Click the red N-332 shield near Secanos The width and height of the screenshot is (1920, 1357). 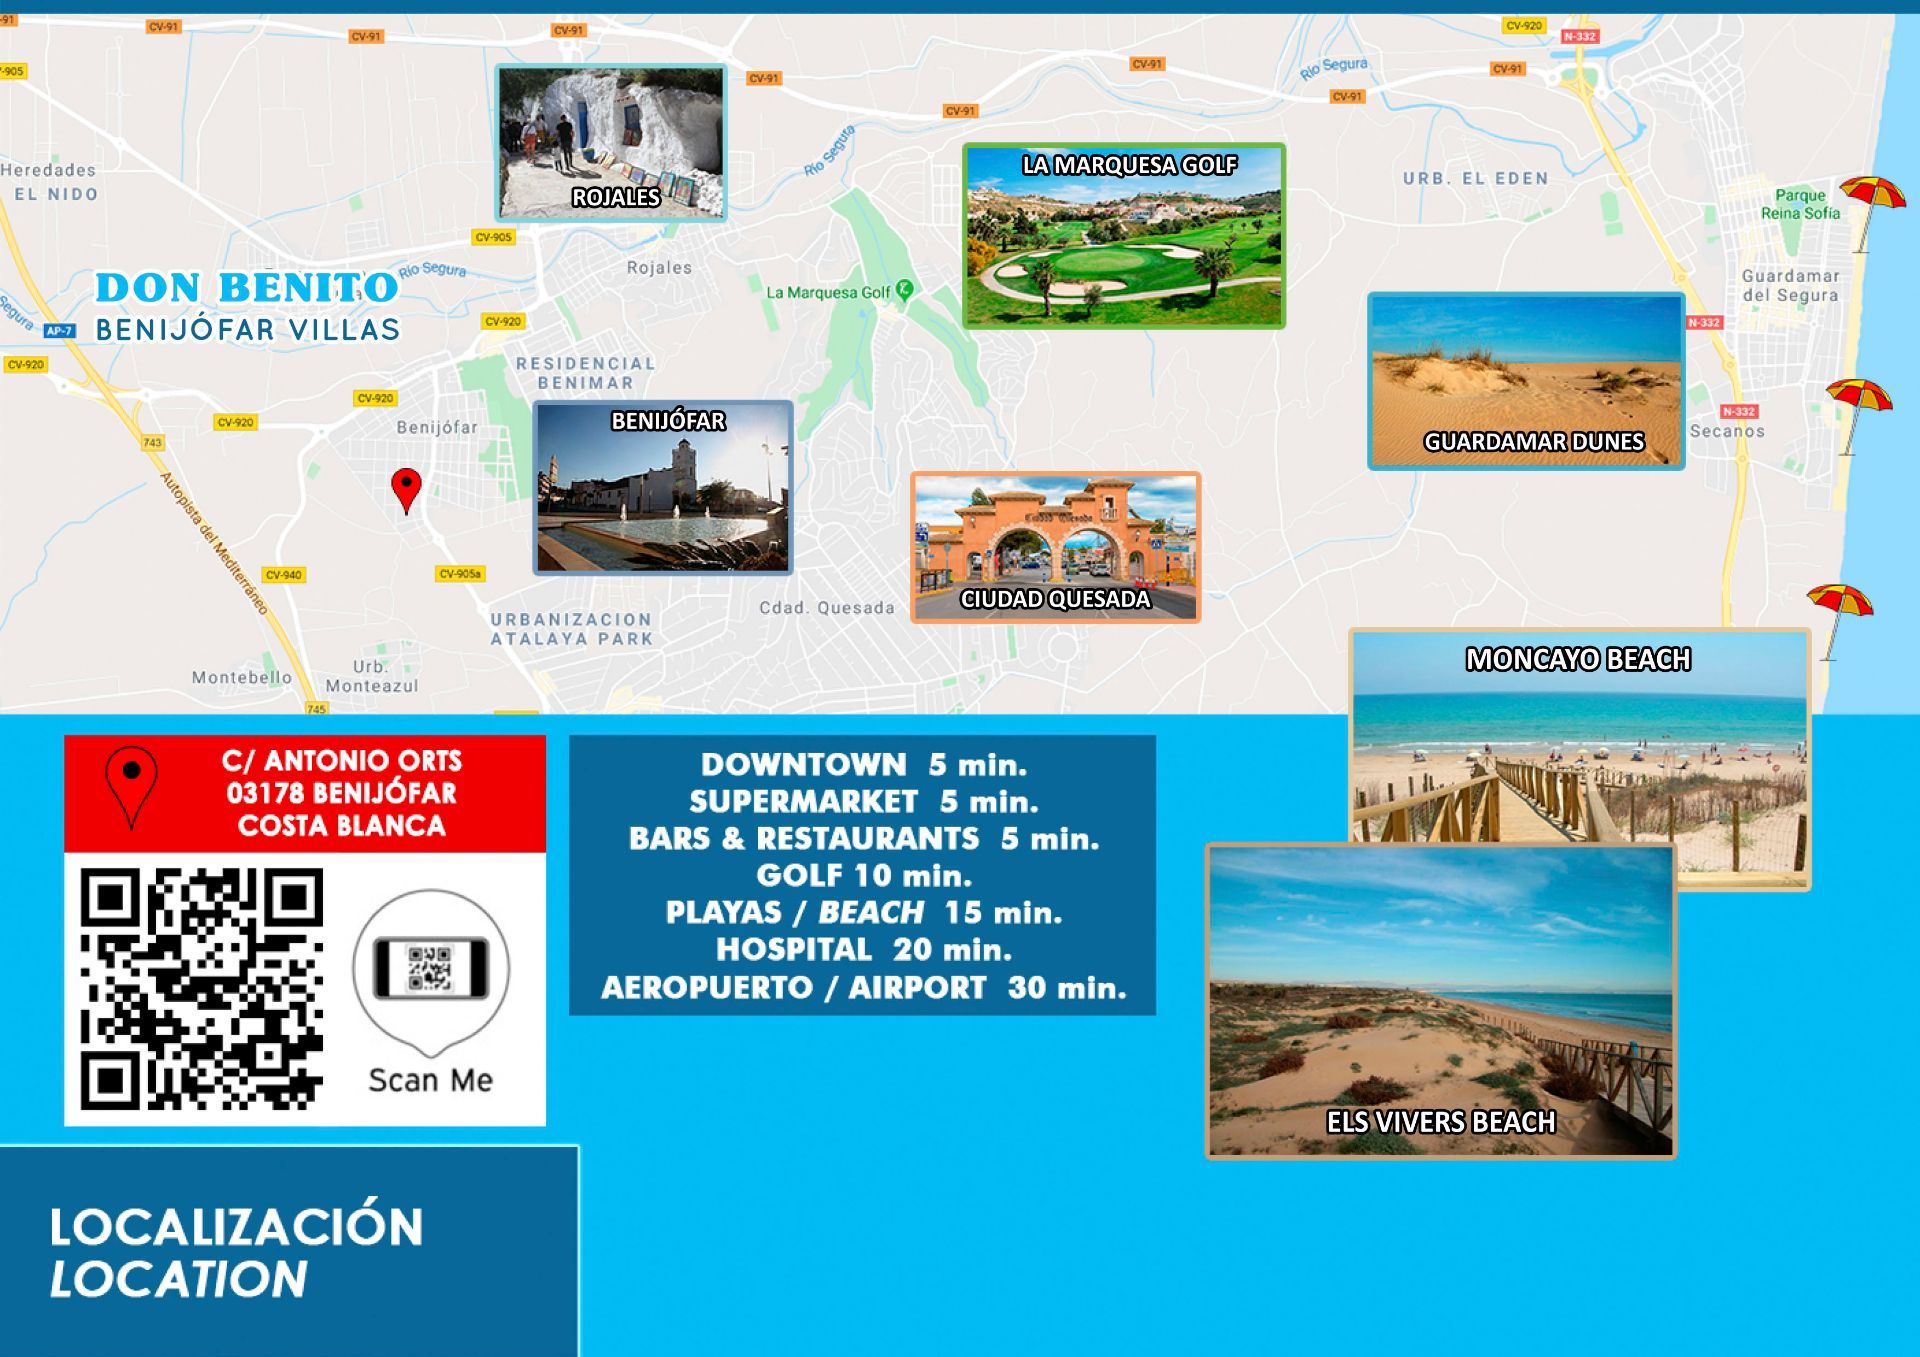1739,411
